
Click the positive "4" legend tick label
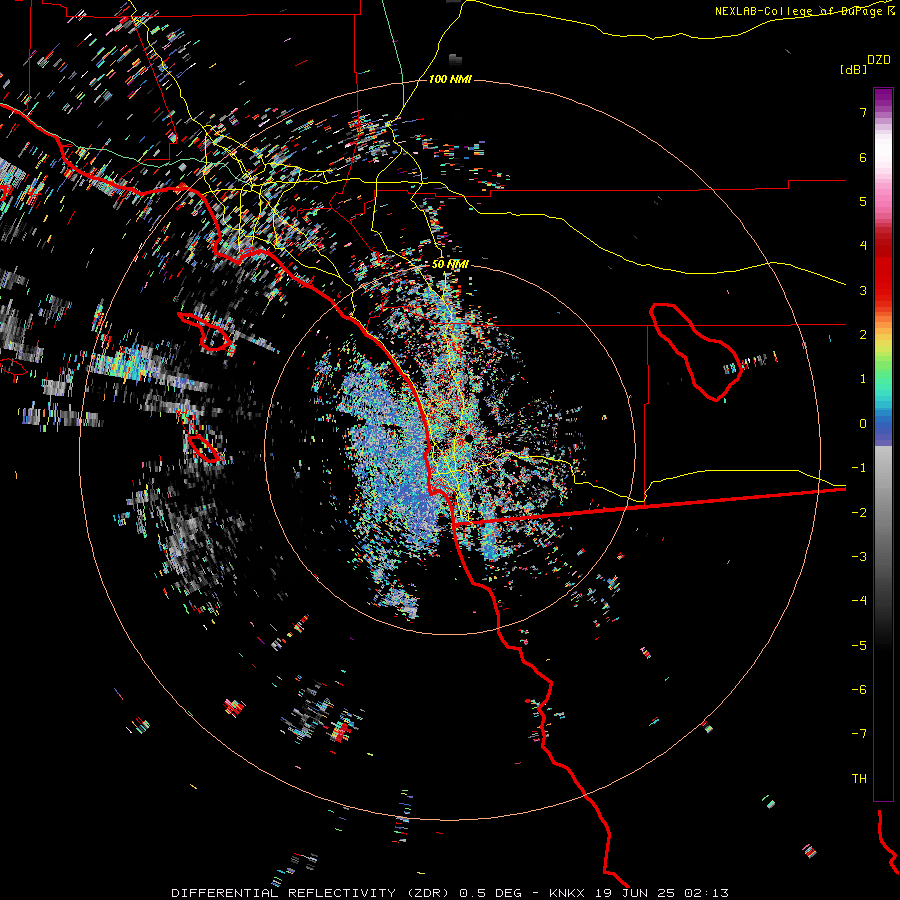pos(863,246)
